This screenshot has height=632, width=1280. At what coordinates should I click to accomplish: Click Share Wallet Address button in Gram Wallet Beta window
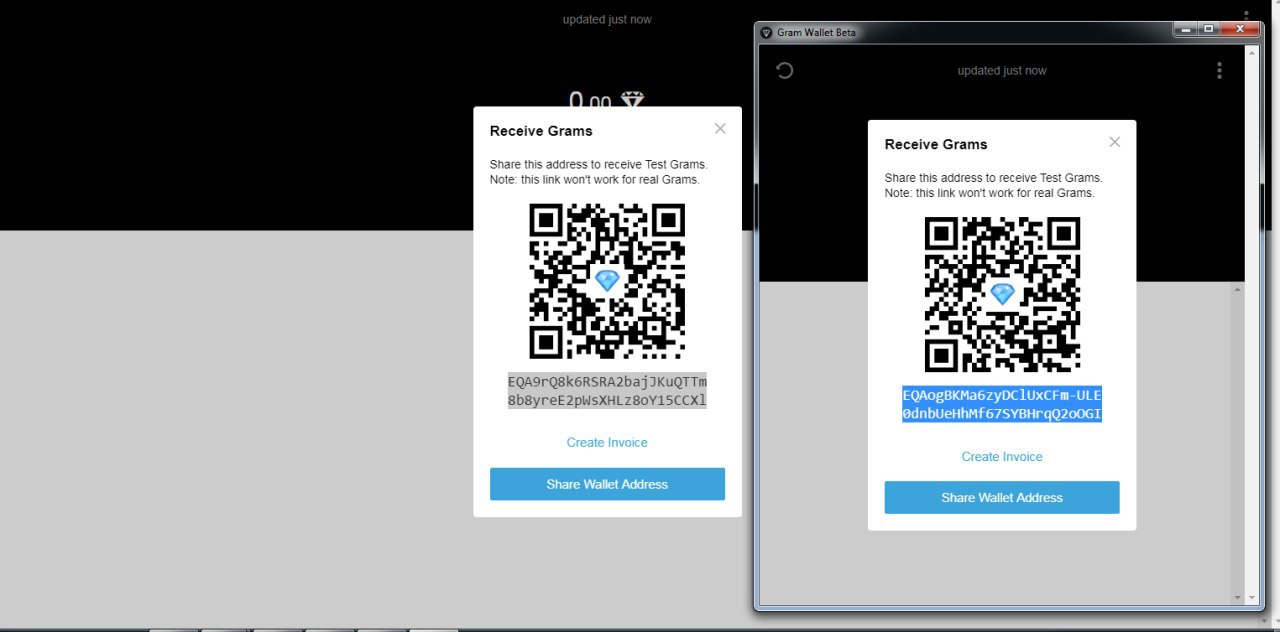point(1002,497)
